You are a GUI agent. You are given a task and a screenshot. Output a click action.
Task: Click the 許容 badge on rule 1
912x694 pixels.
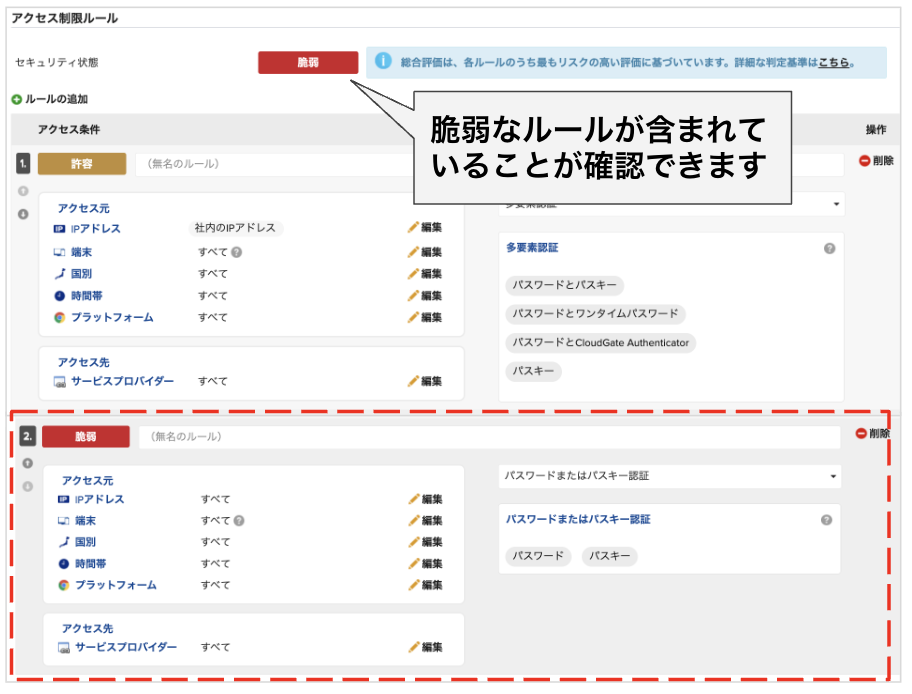82,164
